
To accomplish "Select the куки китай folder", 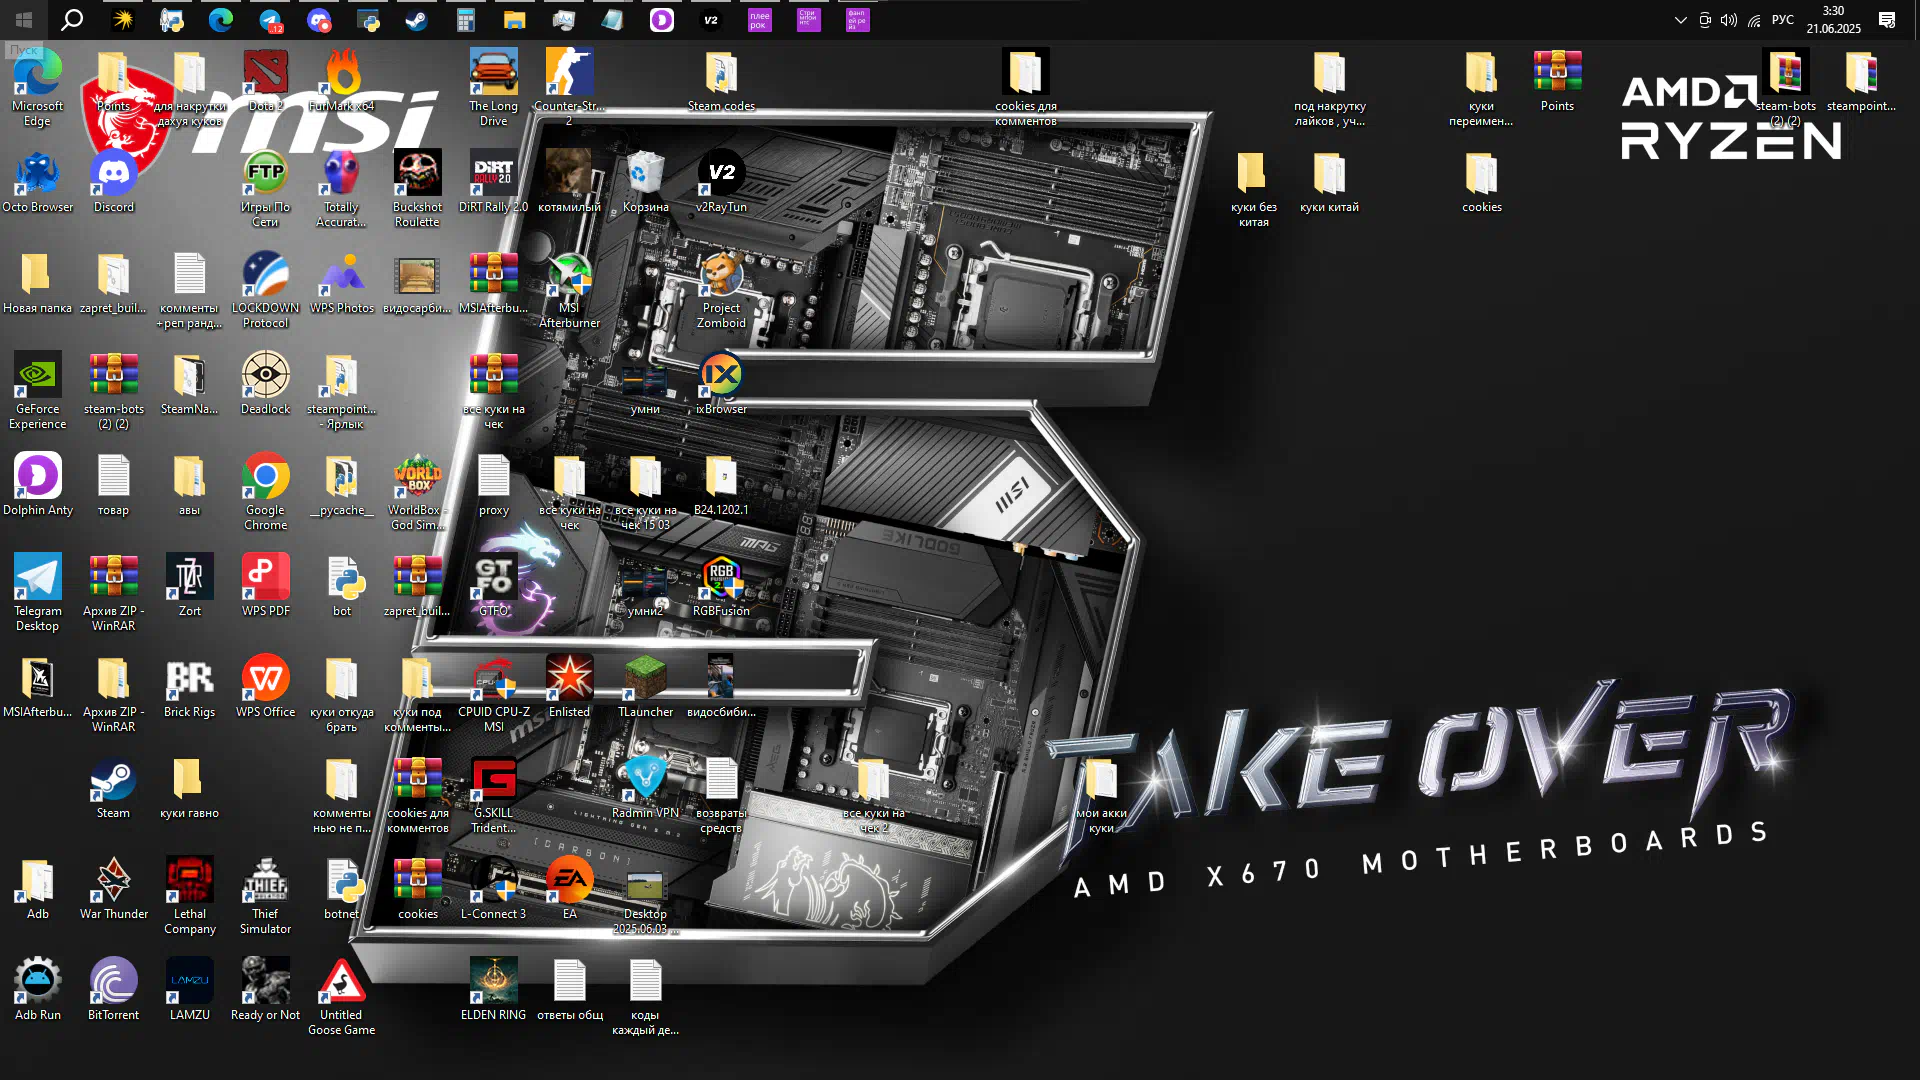I will [x=1329, y=181].
